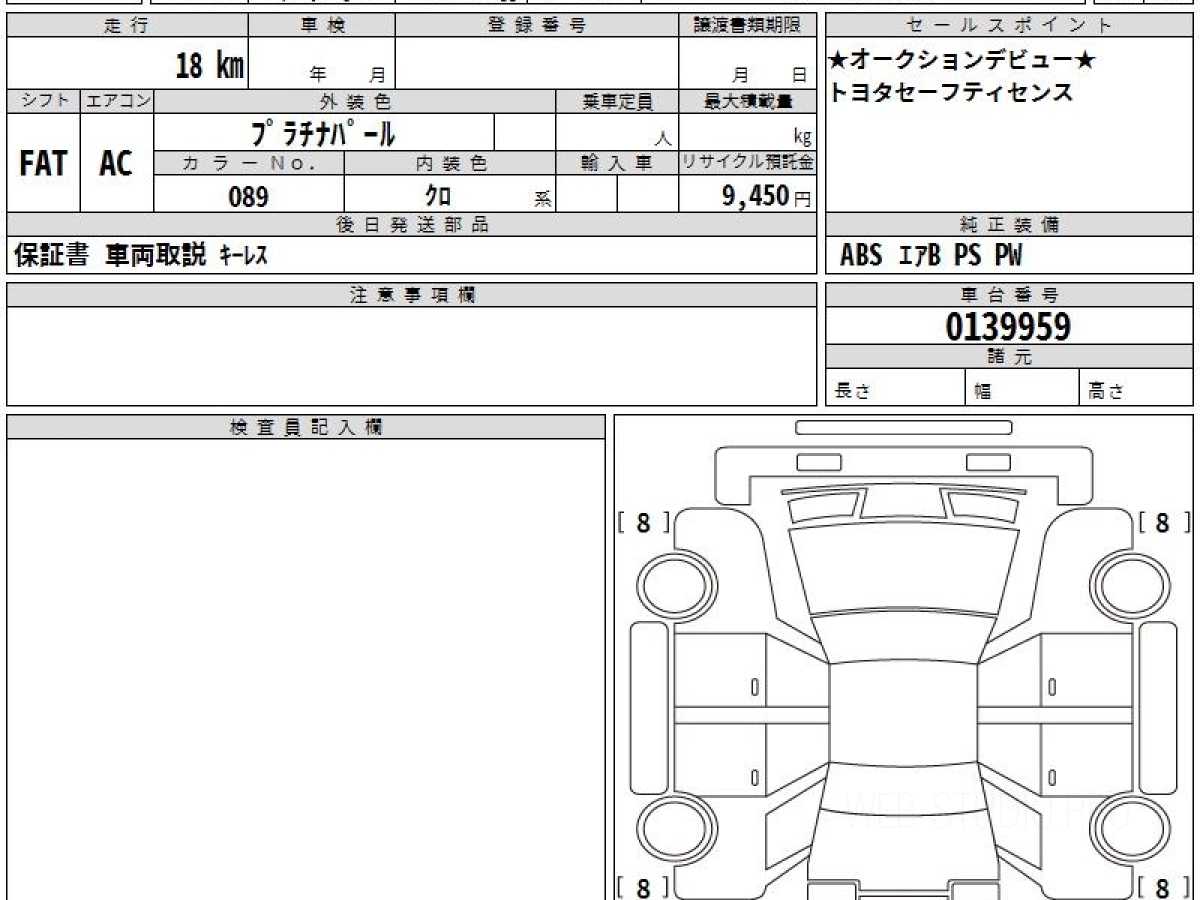Click the 高さ dimension label

[x=1107, y=392]
